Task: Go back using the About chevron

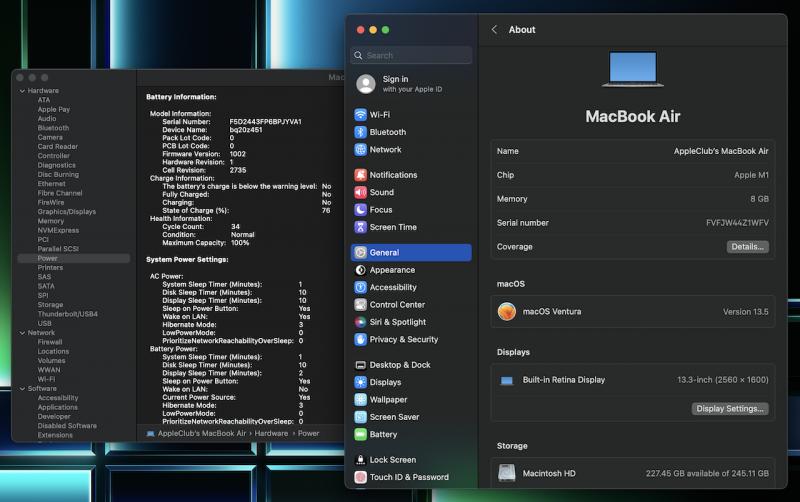Action: coord(494,30)
